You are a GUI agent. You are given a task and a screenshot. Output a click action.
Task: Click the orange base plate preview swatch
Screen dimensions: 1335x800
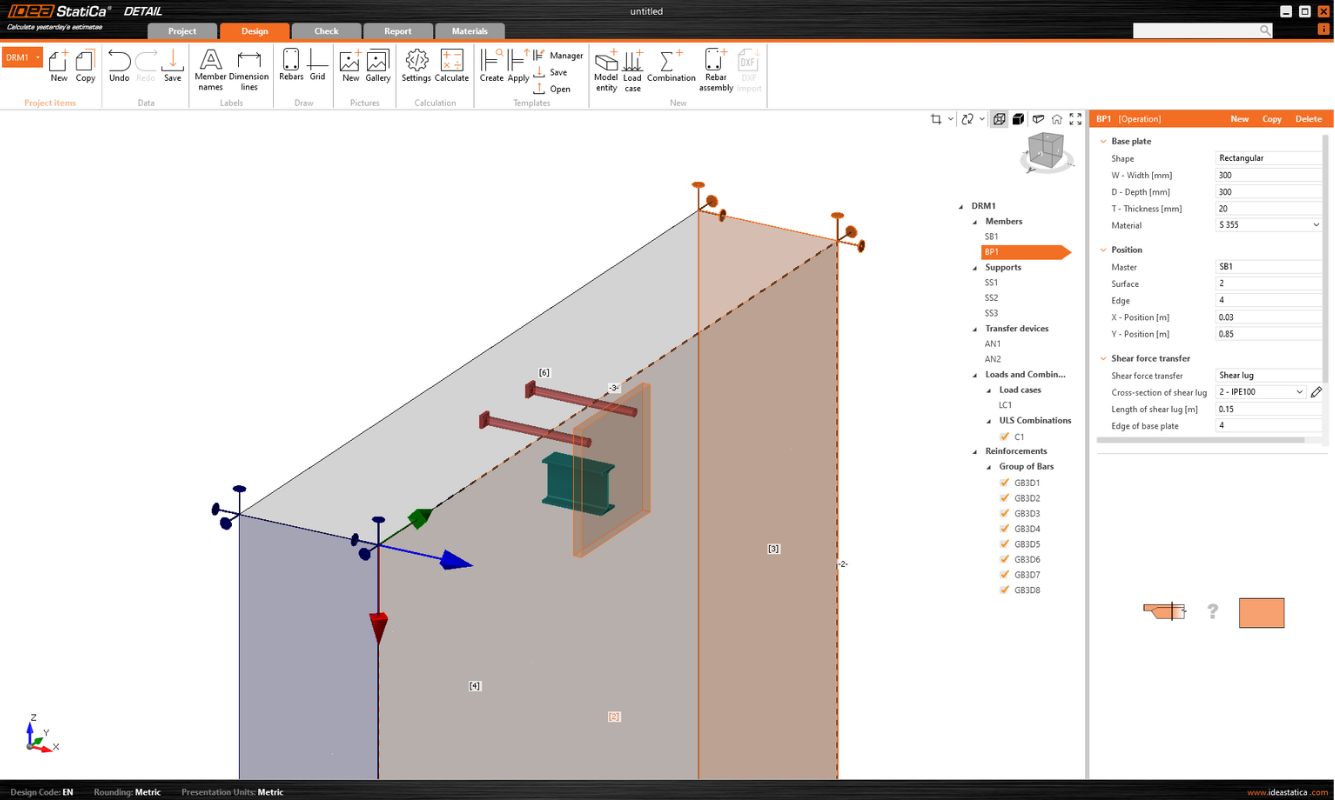1261,612
